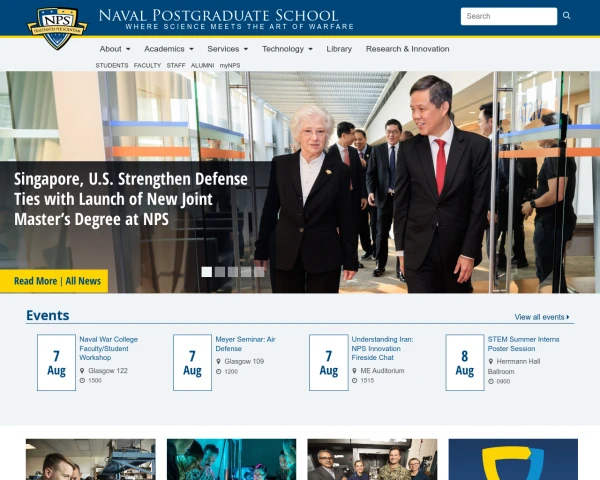
Task: Click the 'Events' section heading
Action: [48, 315]
